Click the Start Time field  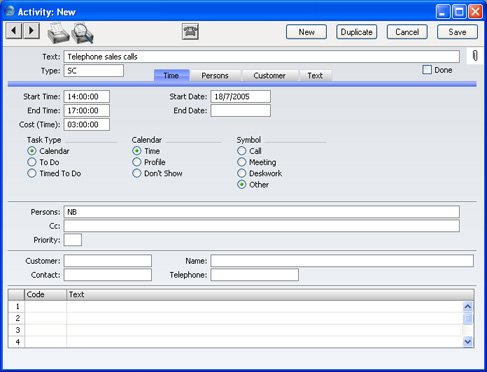coord(87,97)
